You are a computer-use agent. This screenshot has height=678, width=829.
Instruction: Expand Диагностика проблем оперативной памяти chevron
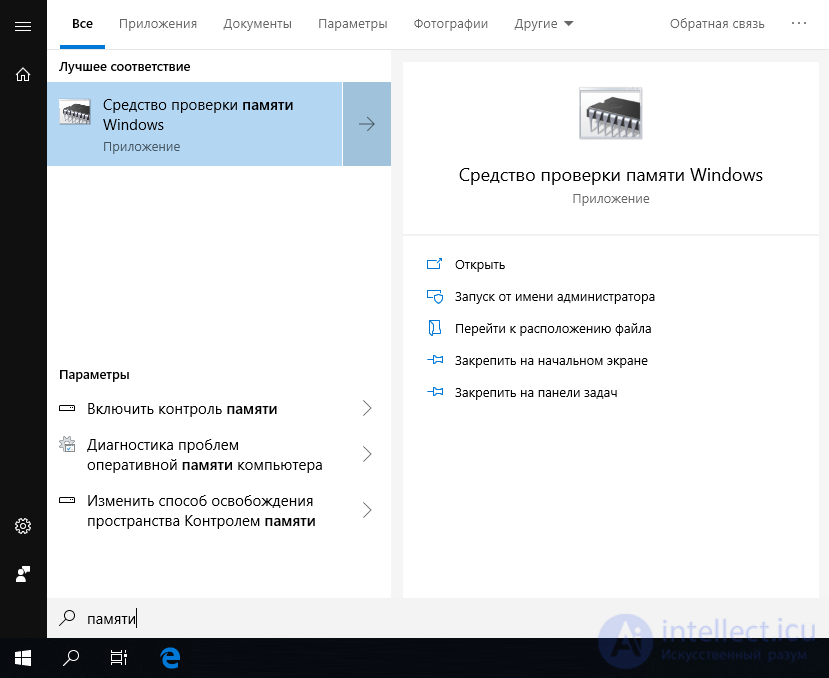367,454
